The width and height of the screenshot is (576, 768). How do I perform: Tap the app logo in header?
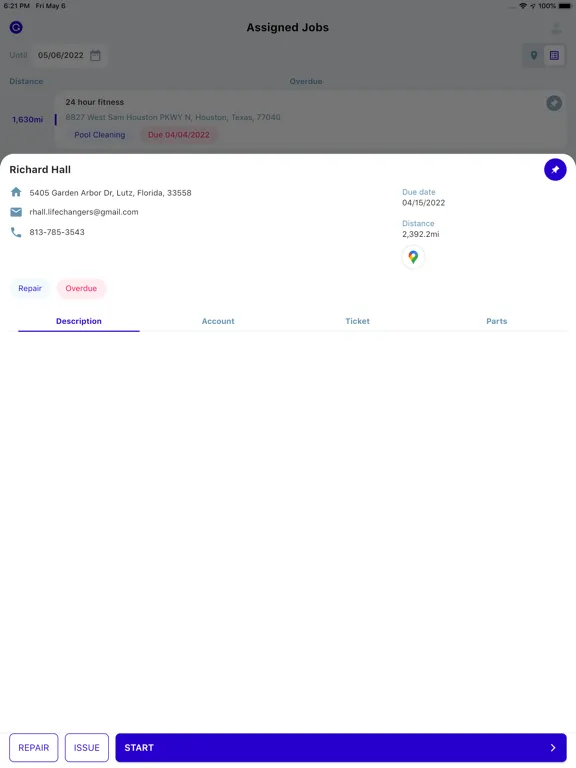[x=16, y=27]
